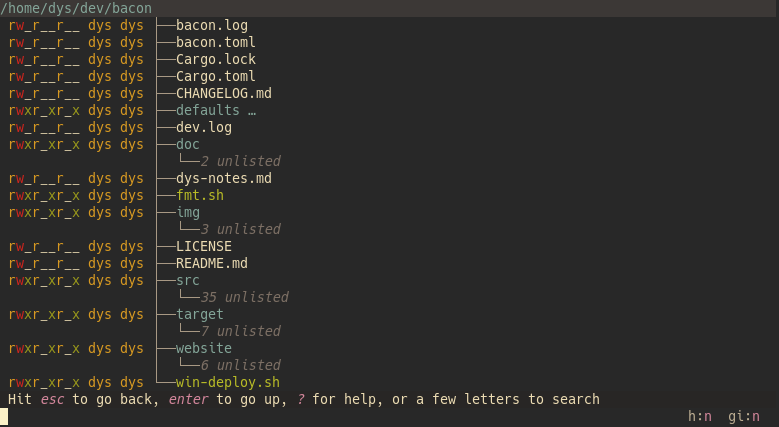Click the '2 unlisted' entry under doc
The image size is (779, 427).
click(x=240, y=161)
